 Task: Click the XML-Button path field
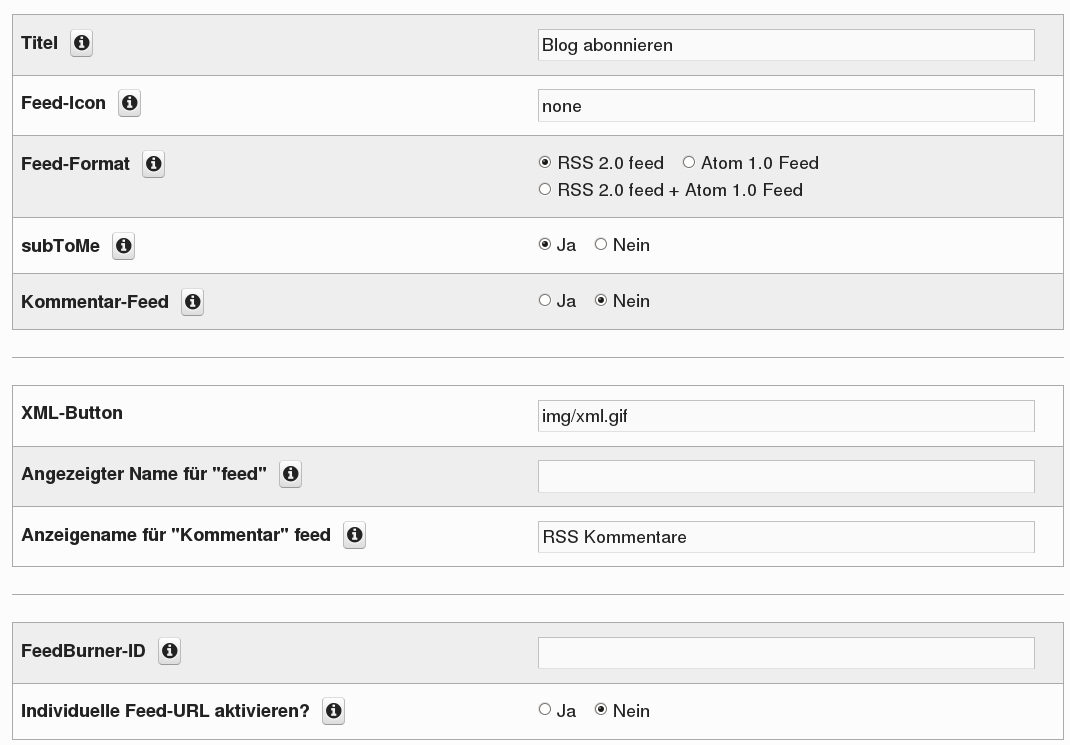tap(786, 416)
